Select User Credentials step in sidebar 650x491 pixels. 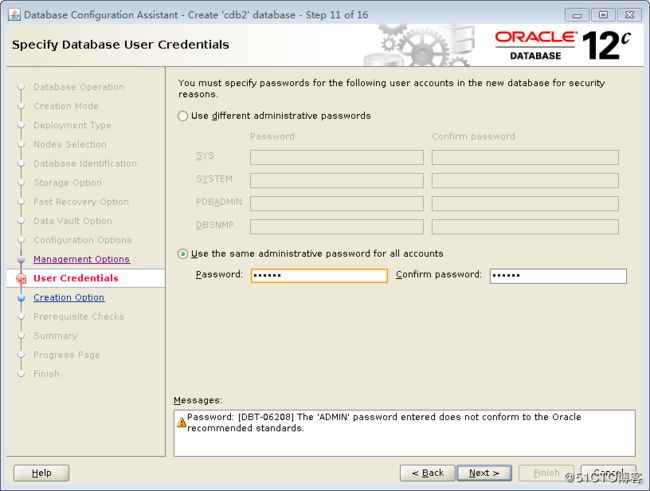click(x=76, y=278)
